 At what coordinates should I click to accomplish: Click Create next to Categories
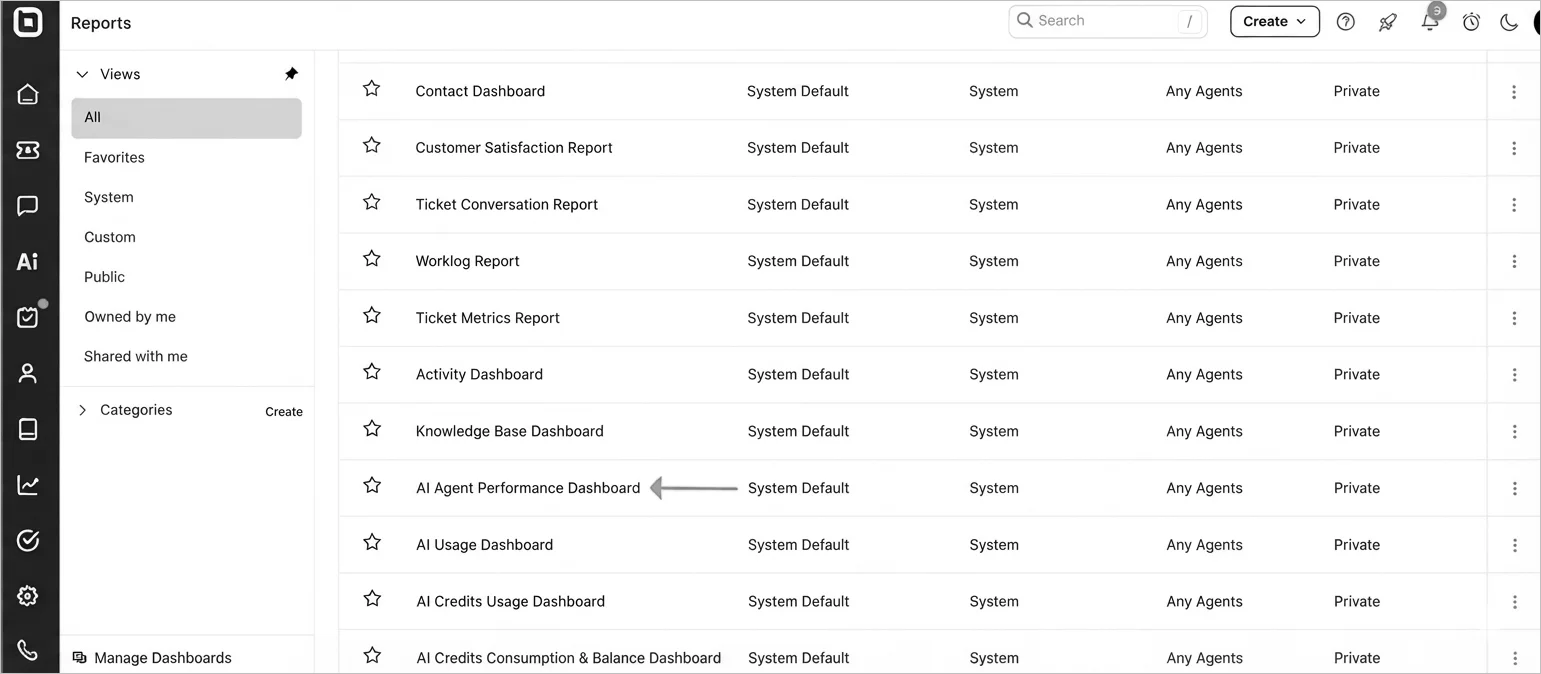(x=284, y=411)
